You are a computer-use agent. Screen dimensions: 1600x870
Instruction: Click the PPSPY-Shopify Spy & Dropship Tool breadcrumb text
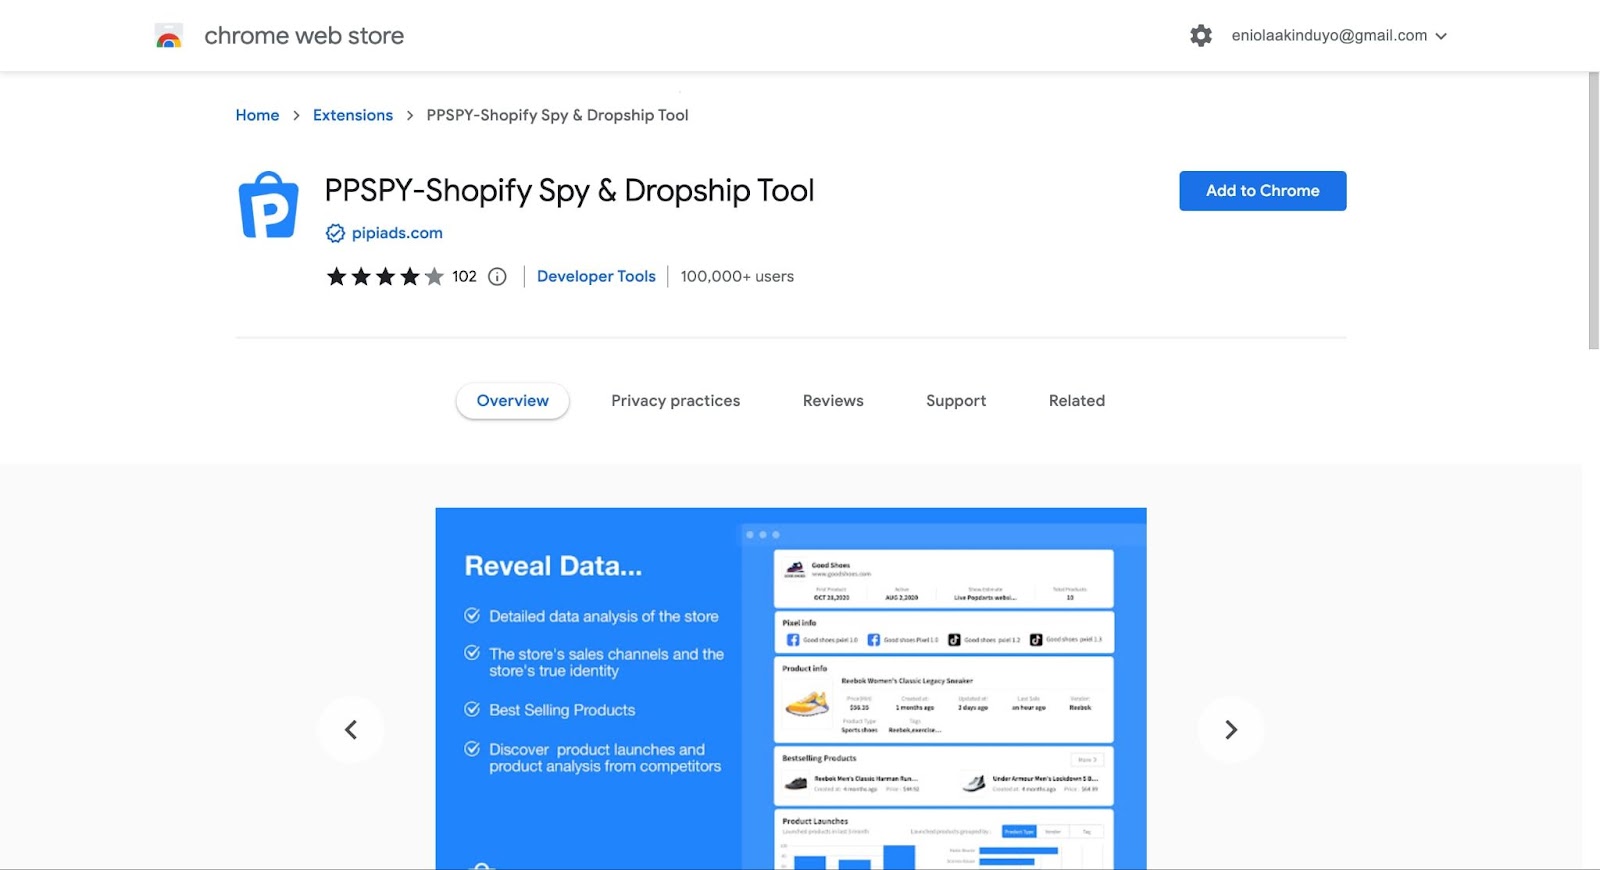(557, 115)
